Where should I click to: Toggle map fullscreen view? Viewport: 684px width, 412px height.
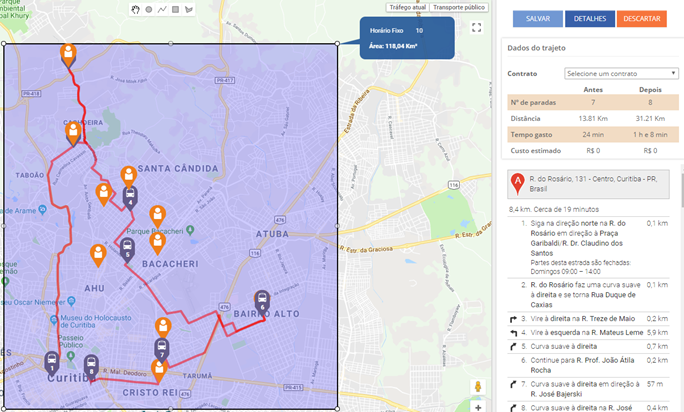click(477, 27)
